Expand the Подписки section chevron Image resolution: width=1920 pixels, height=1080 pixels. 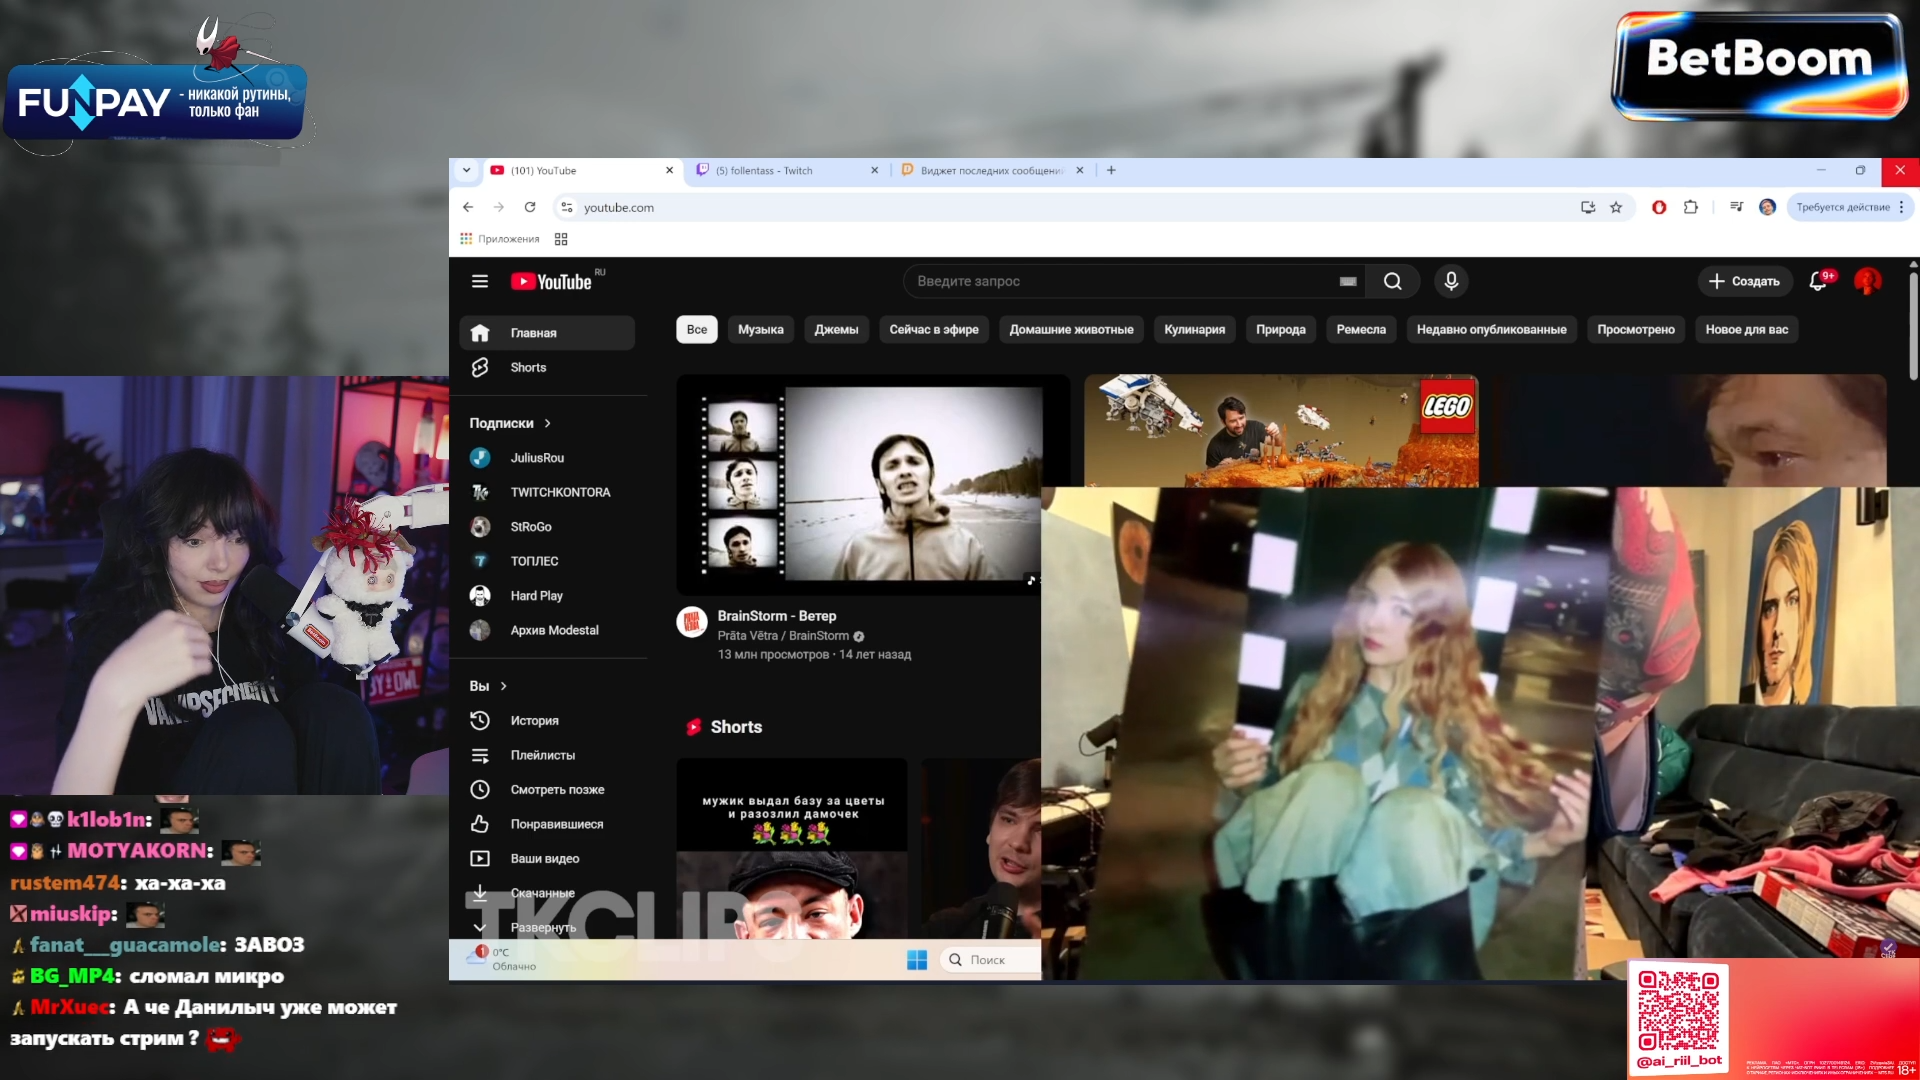pyautogui.click(x=548, y=424)
